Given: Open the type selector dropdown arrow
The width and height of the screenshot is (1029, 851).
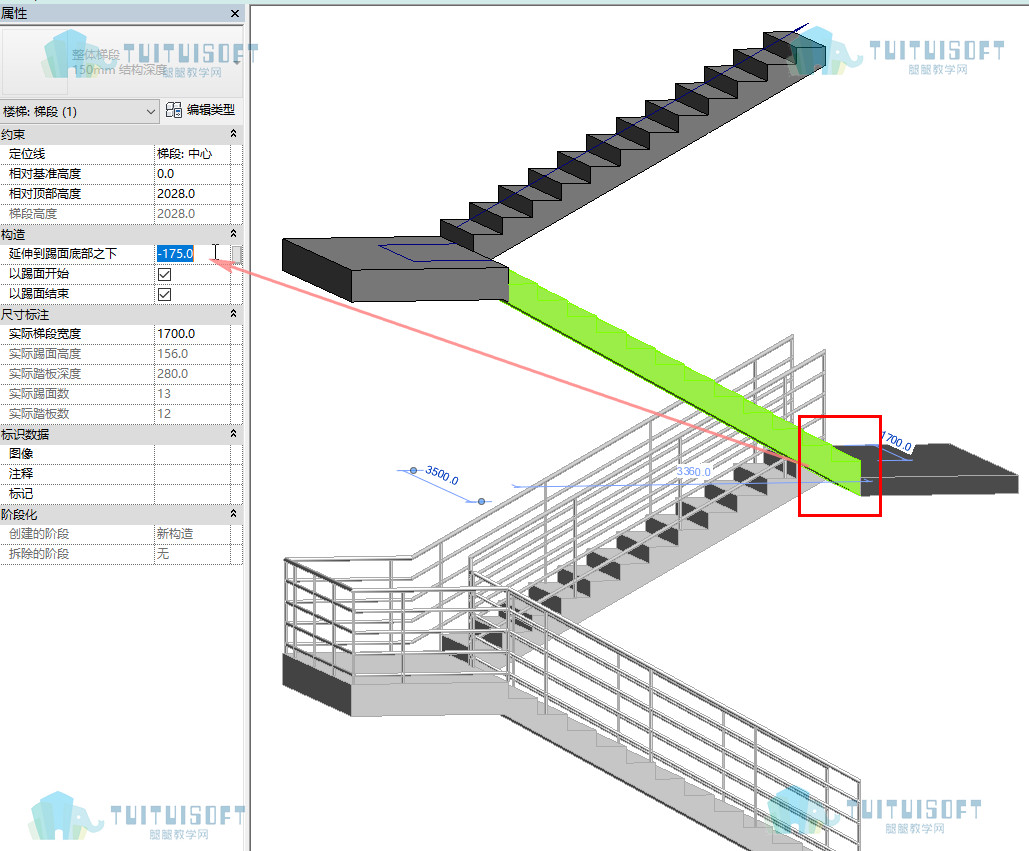Looking at the screenshot, I should pyautogui.click(x=236, y=61).
